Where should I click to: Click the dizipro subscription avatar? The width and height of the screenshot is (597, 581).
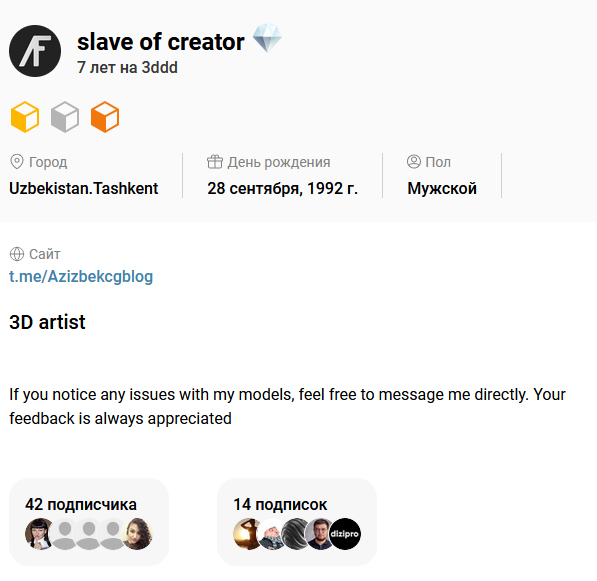point(345,534)
